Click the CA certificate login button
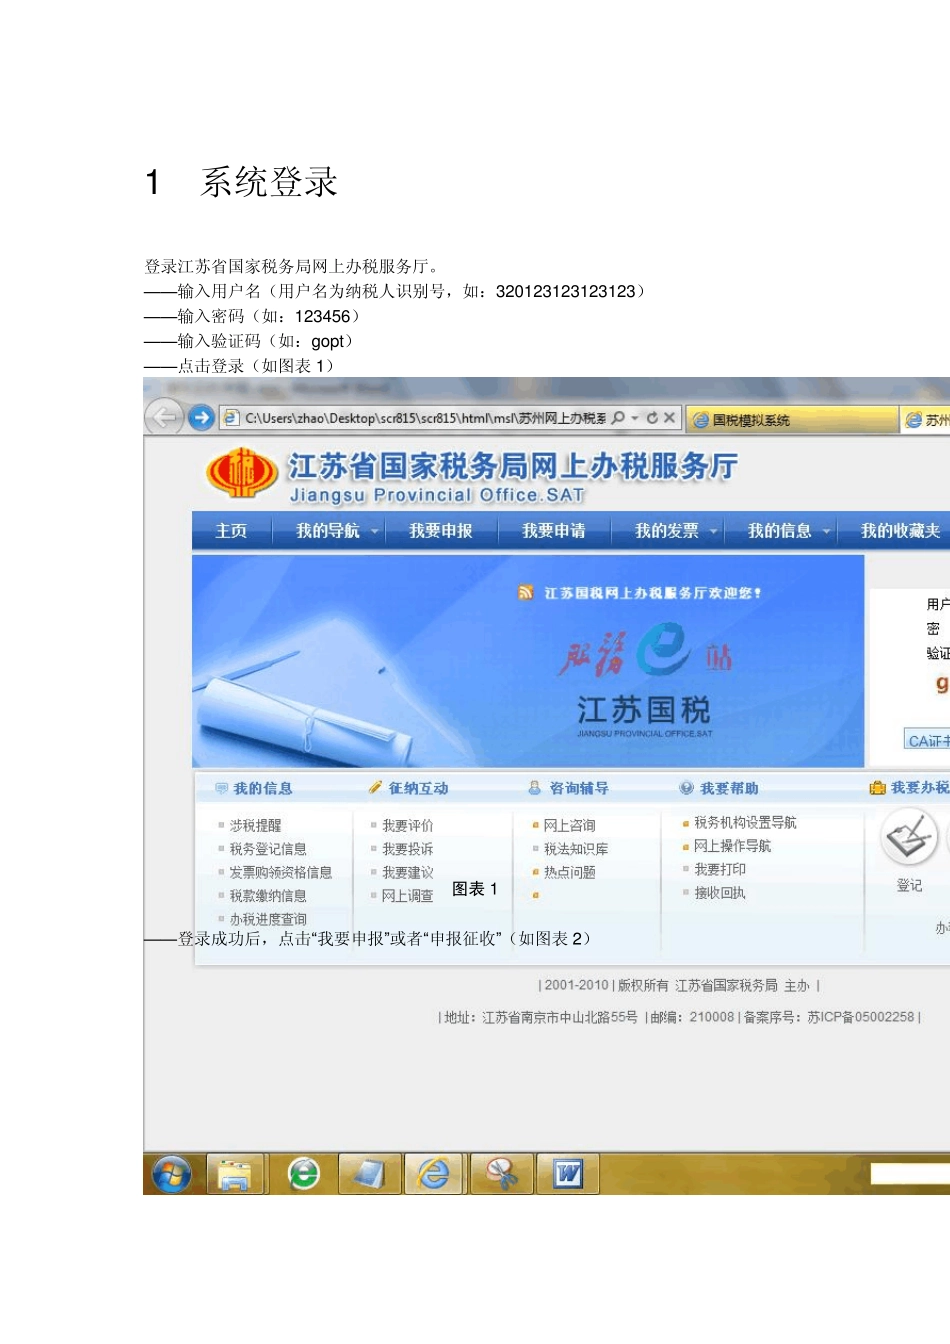The width and height of the screenshot is (950, 1344). coord(927,740)
